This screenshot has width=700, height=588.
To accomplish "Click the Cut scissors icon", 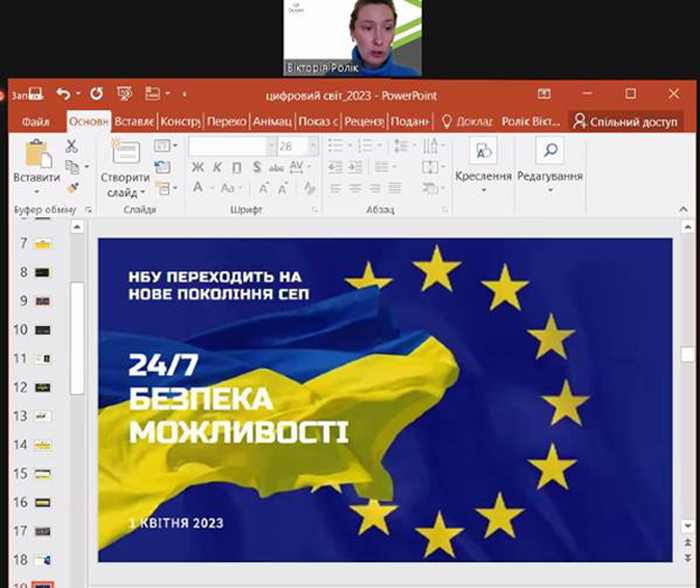I will tap(71, 146).
